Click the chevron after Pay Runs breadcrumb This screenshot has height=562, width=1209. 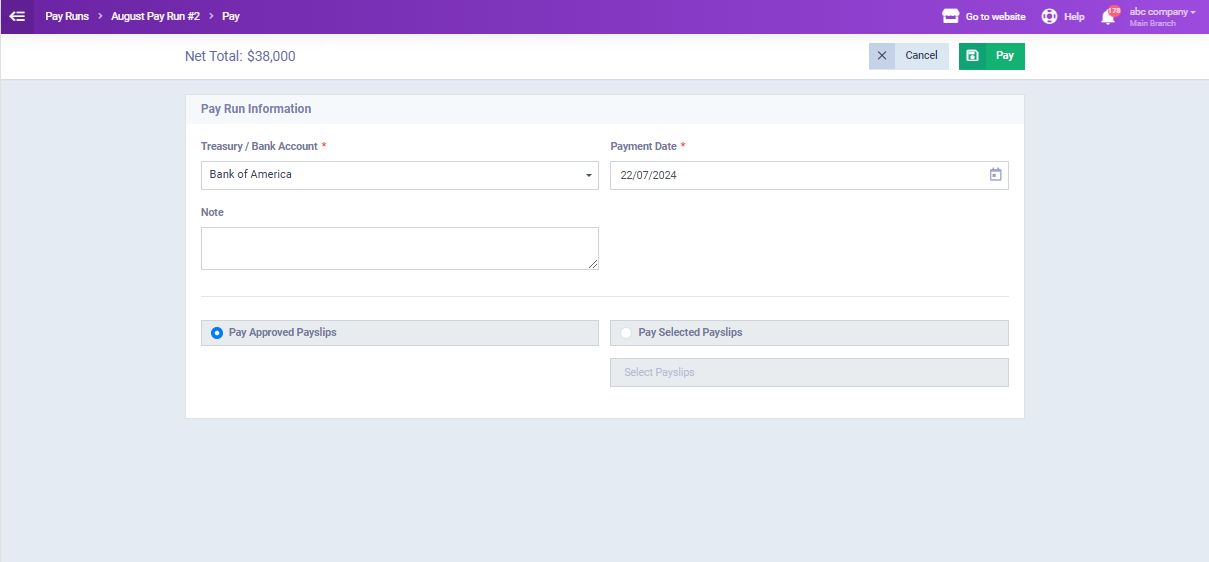pos(100,16)
